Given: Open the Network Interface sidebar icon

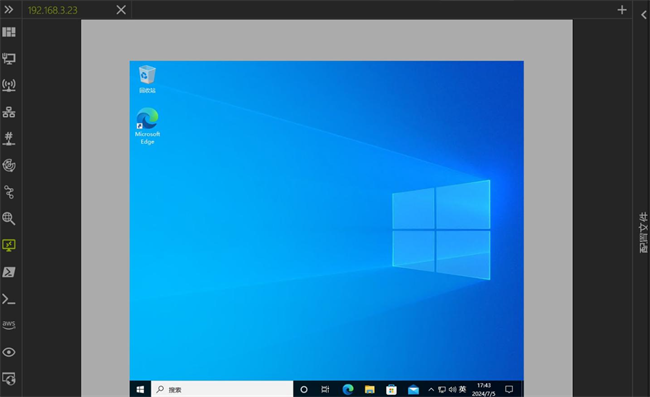Looking at the screenshot, I should (9, 58).
